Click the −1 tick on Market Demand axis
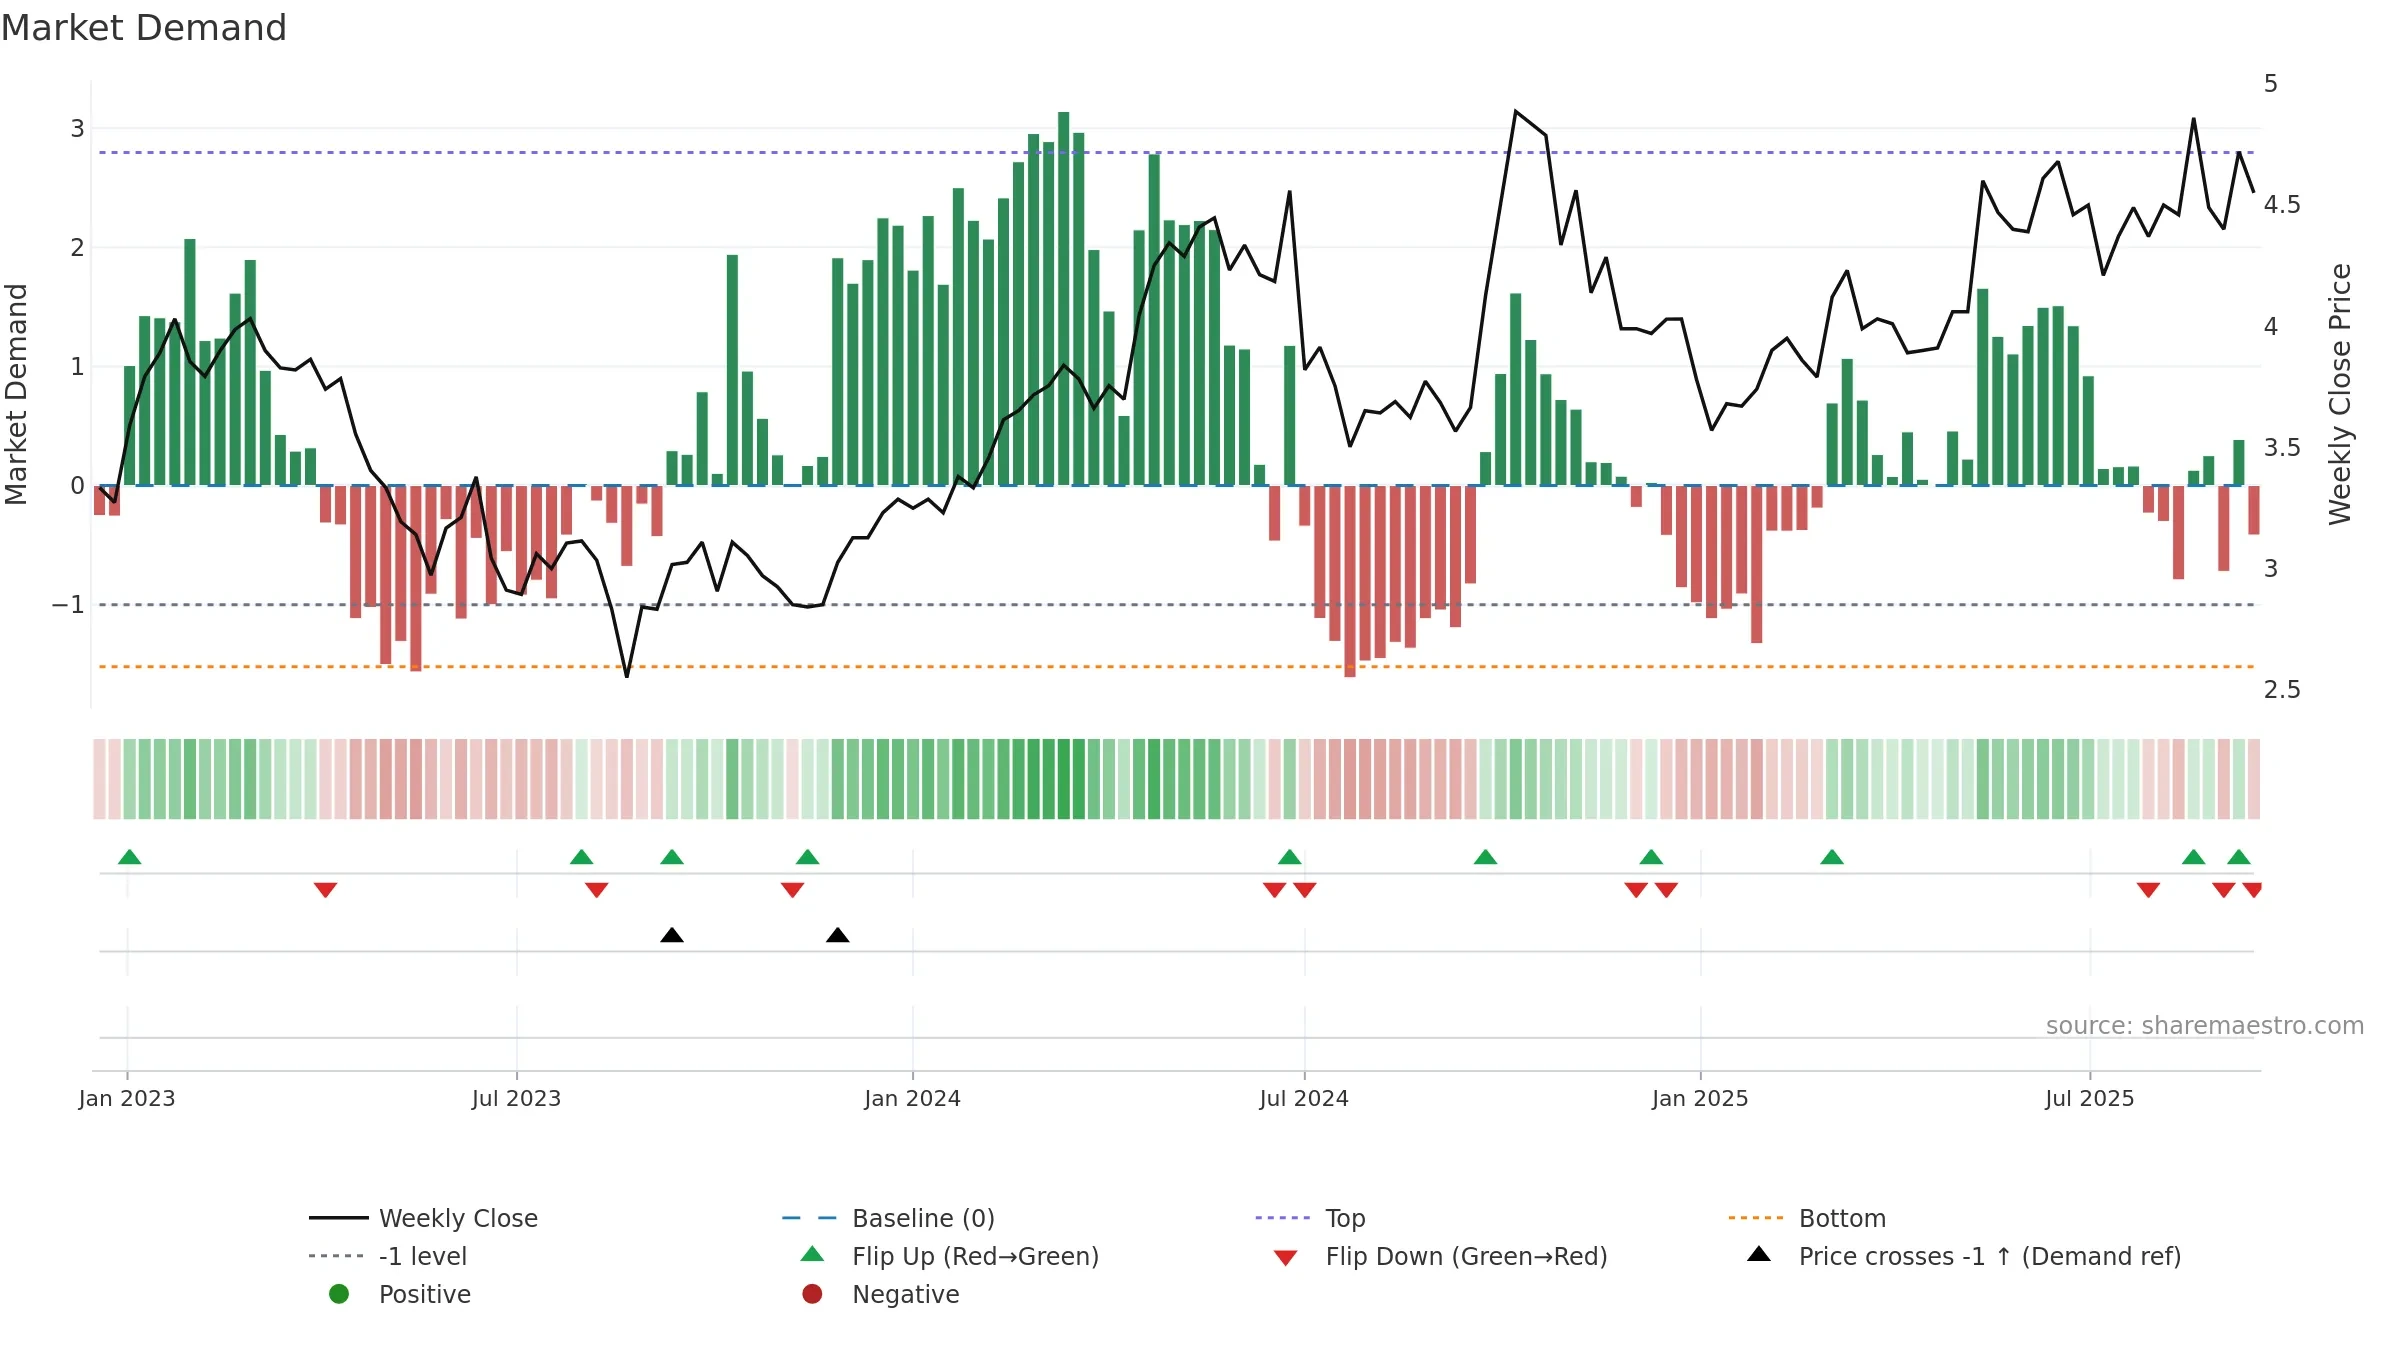2400x1350 pixels. coord(68,605)
